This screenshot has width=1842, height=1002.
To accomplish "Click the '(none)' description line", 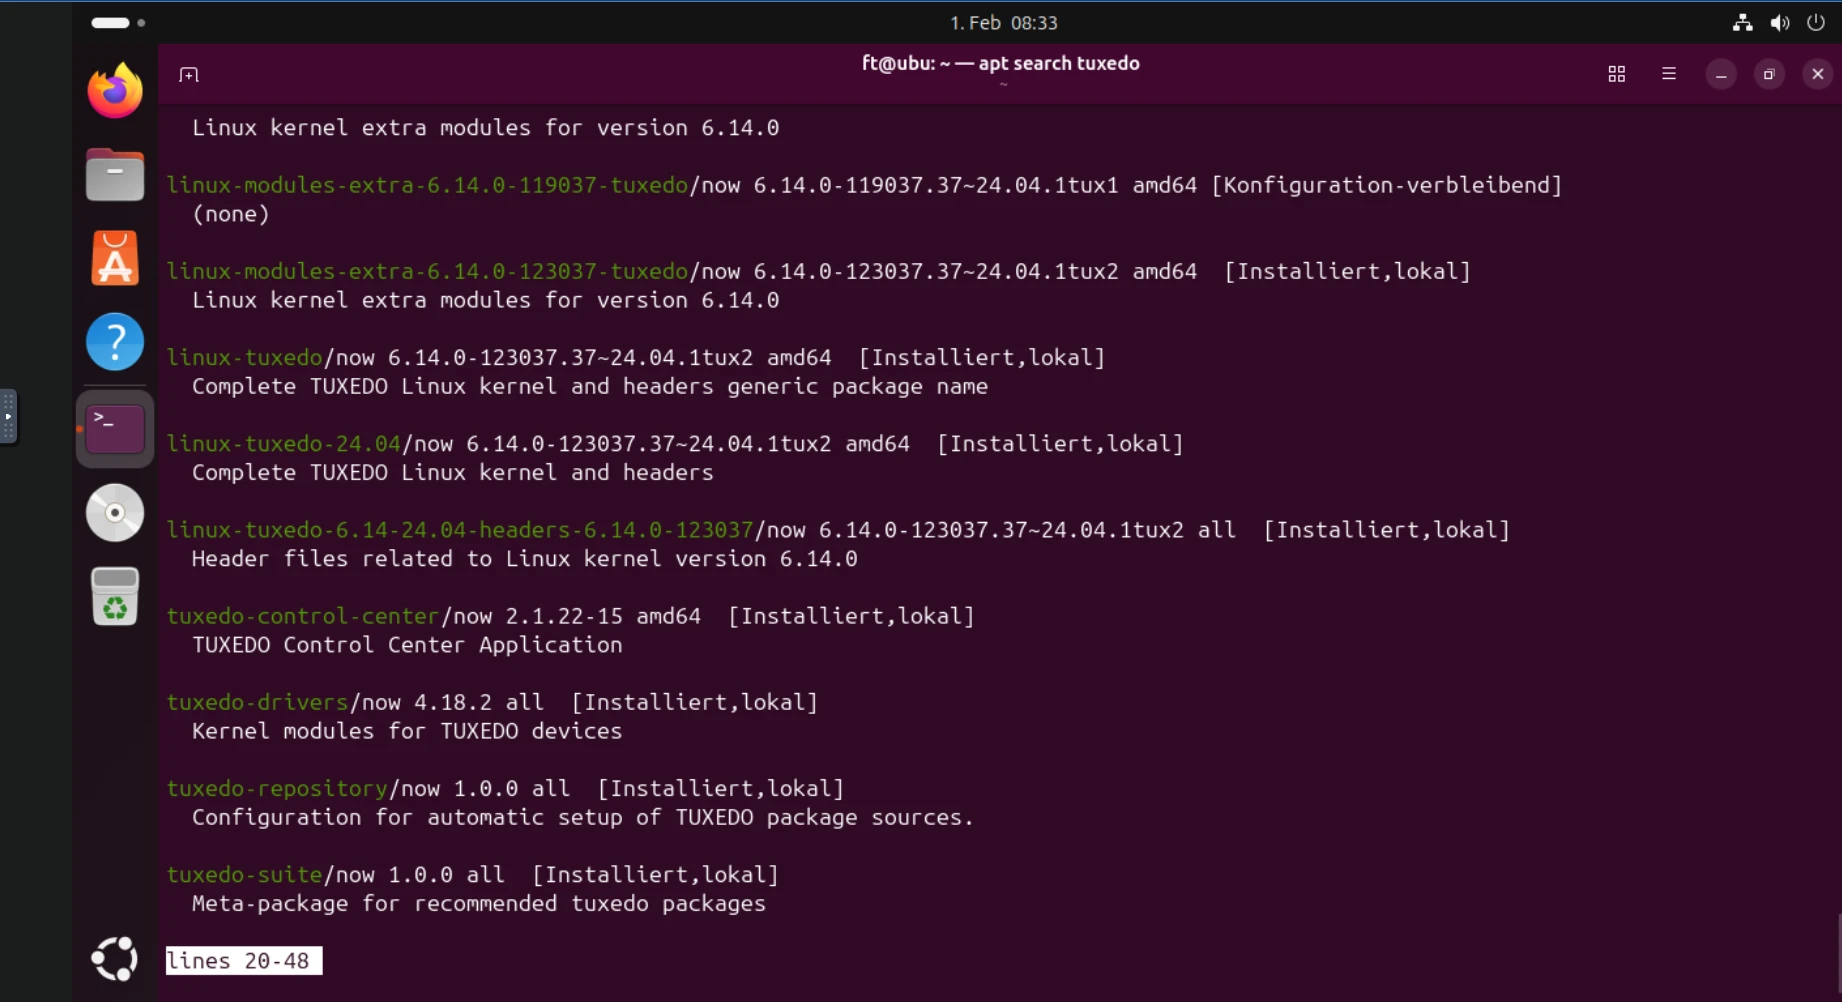I will pos(231,214).
